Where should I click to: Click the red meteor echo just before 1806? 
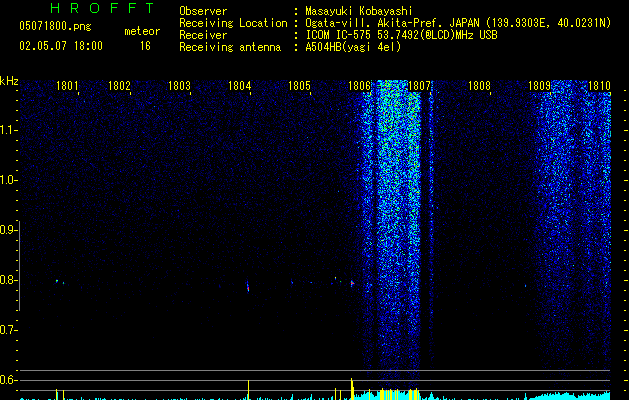tap(352, 284)
